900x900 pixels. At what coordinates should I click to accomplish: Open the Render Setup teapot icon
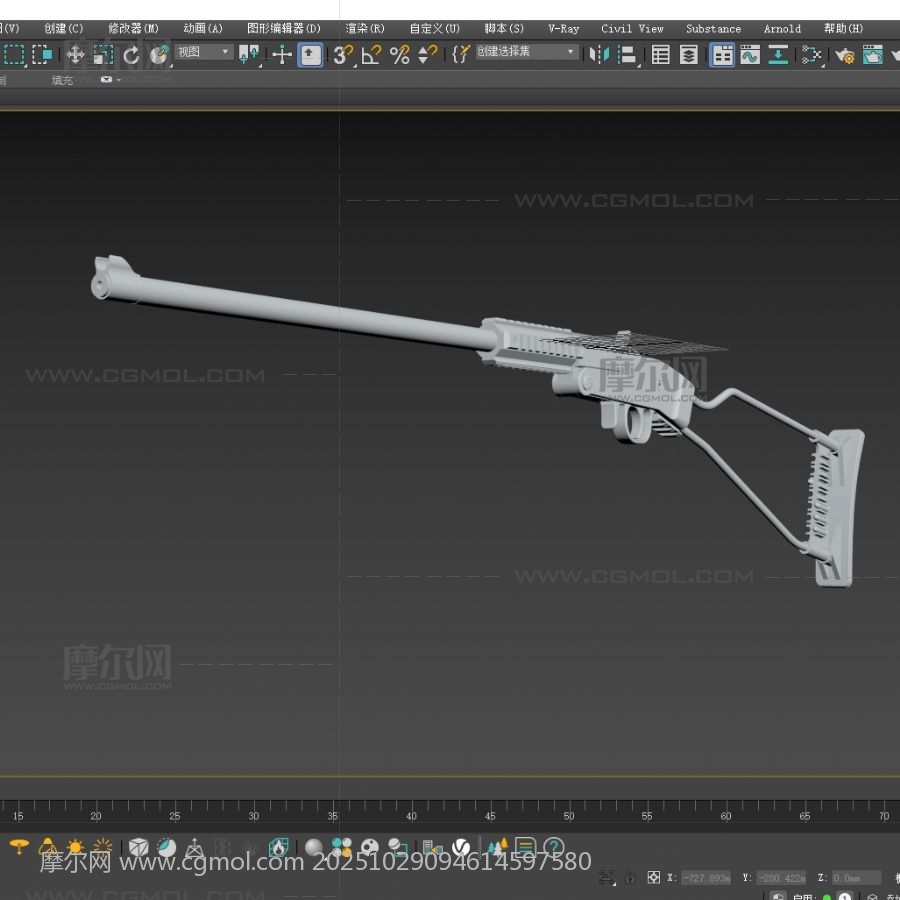tap(845, 55)
